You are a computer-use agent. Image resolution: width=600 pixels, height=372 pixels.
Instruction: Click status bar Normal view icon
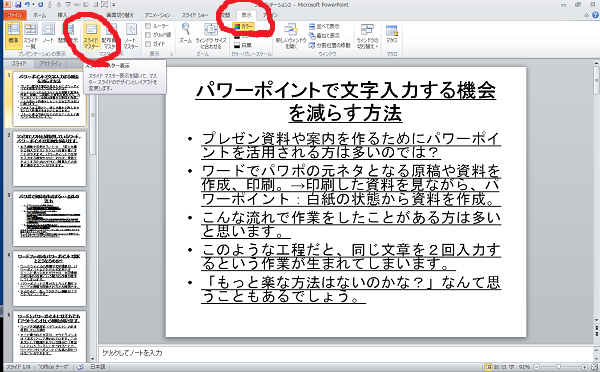(488, 367)
